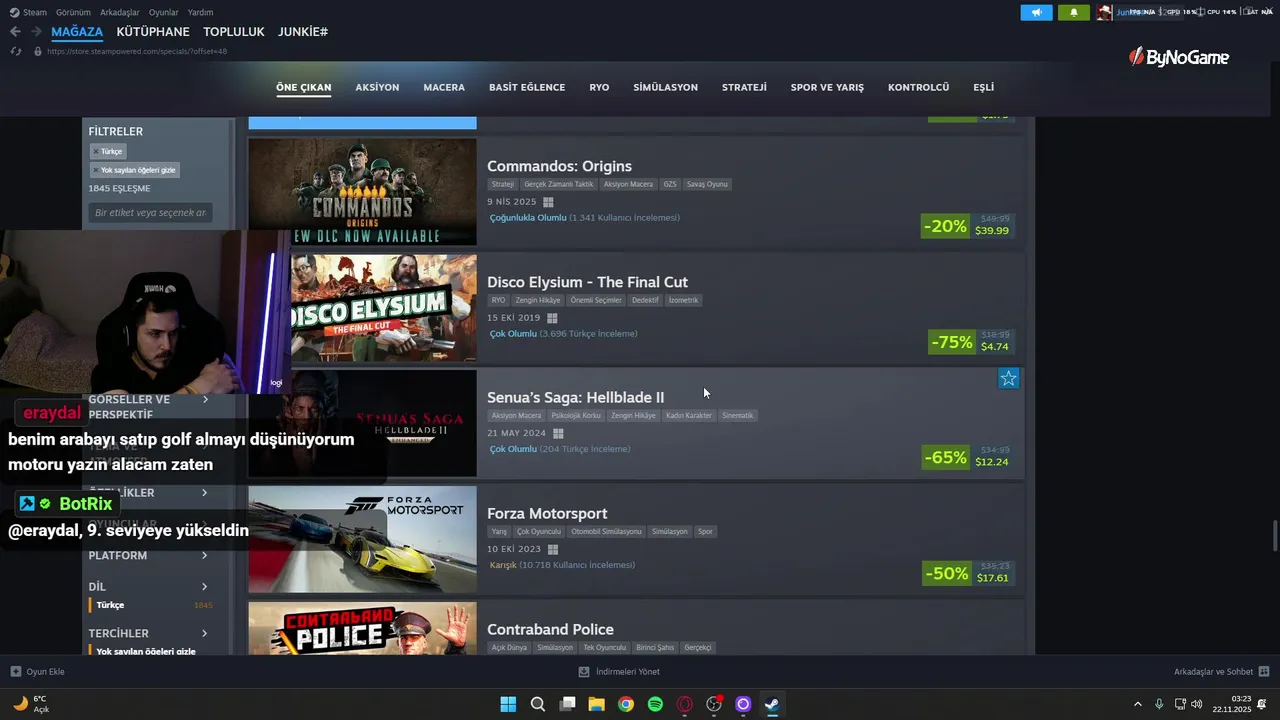Screen dimensions: 1280x720
Task: Expand the PLATFORM filter section
Action: [x=148, y=555]
